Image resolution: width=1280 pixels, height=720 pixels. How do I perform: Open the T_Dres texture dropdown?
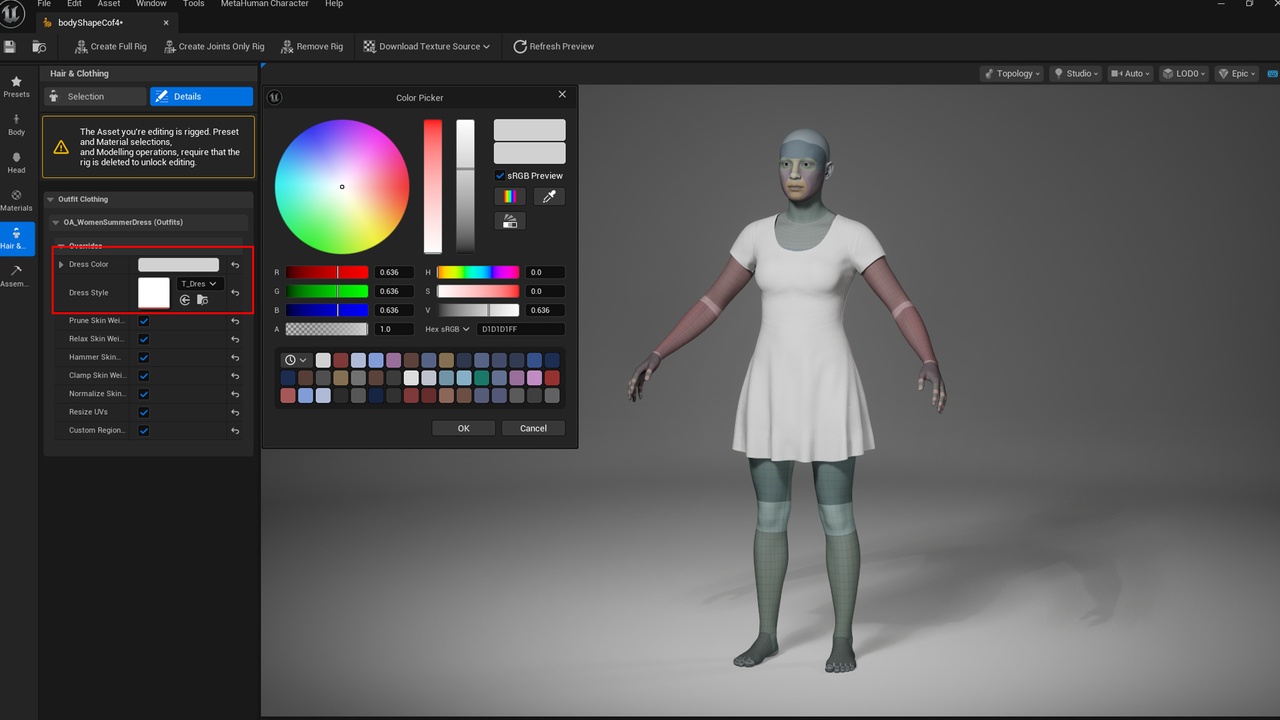click(199, 284)
